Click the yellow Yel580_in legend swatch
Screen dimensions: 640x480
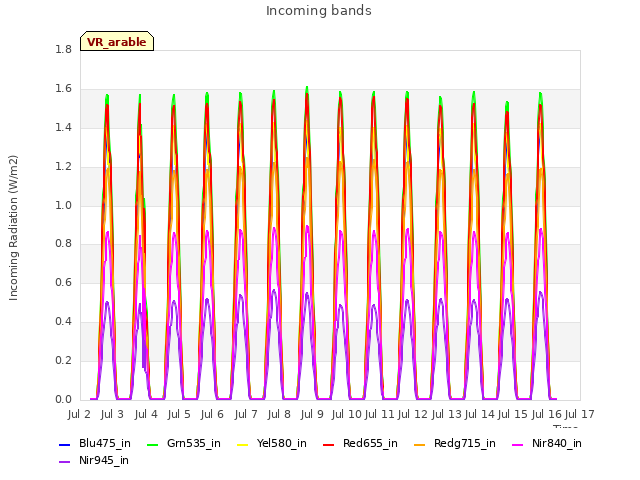pos(242,444)
